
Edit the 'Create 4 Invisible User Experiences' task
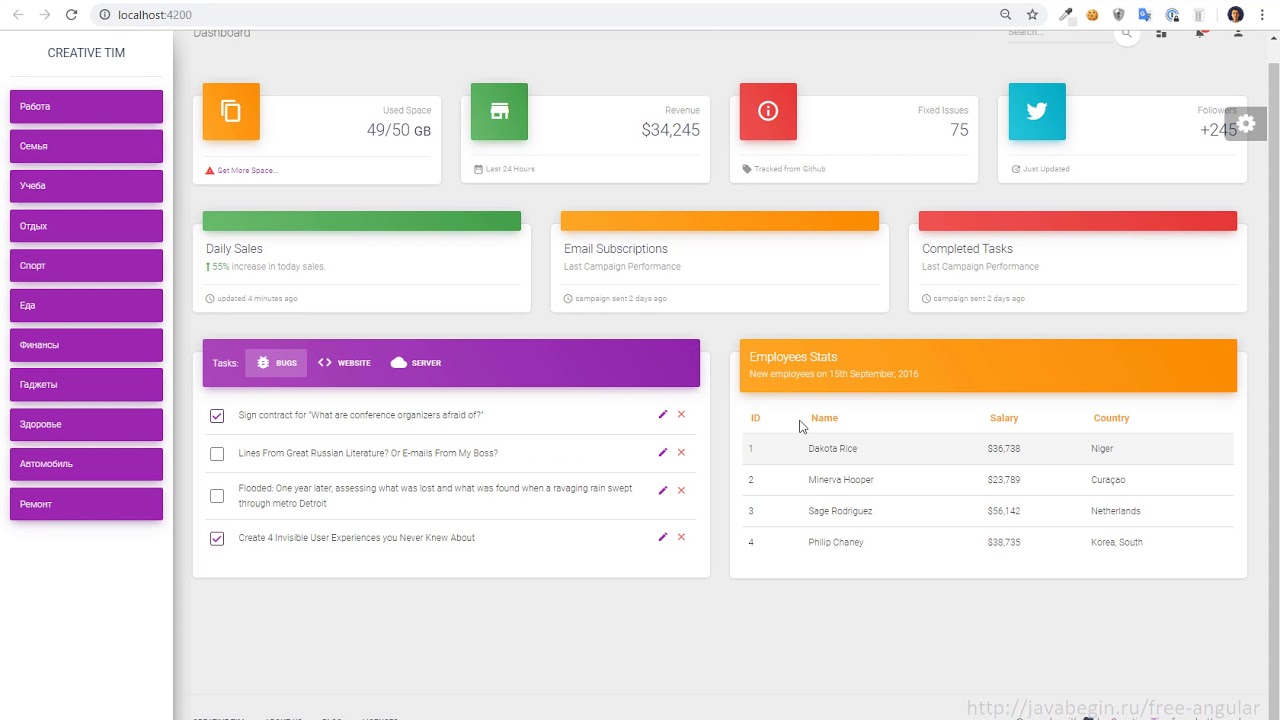coord(662,537)
